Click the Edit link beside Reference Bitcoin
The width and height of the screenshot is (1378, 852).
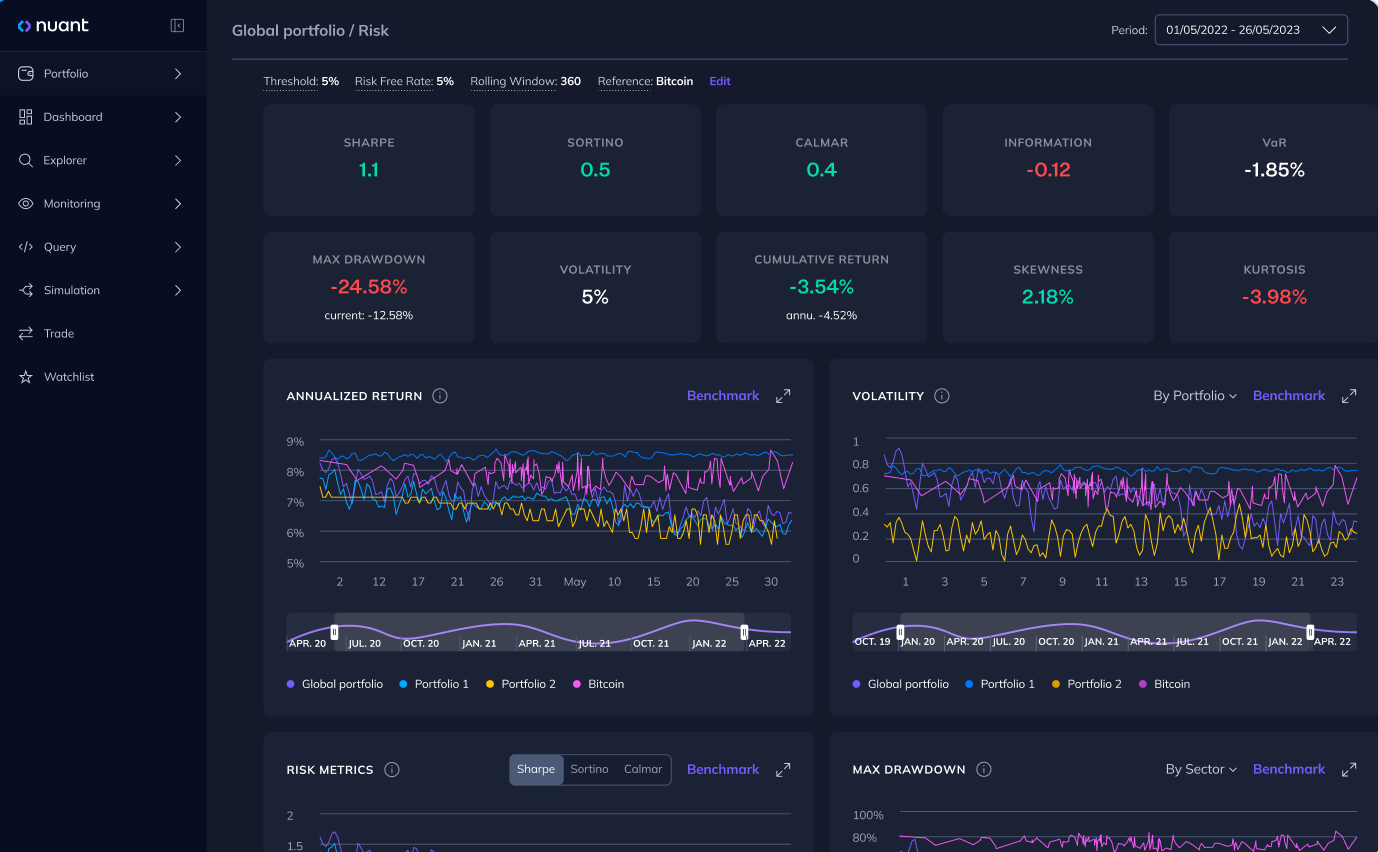[719, 81]
